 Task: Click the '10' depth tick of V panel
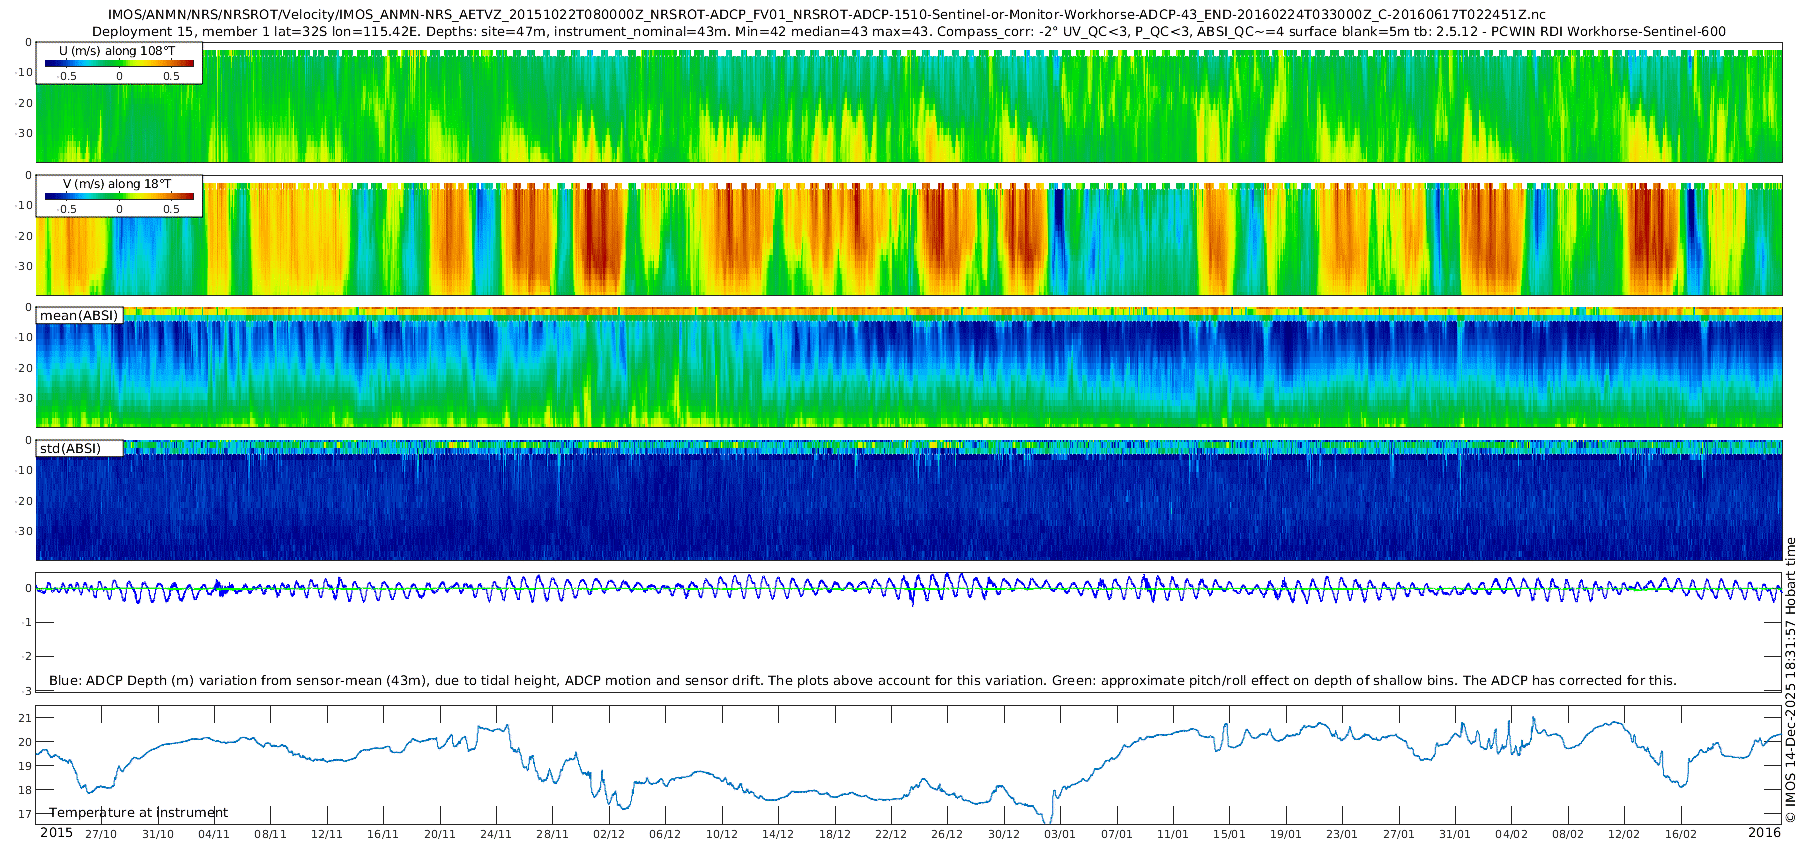[26, 206]
